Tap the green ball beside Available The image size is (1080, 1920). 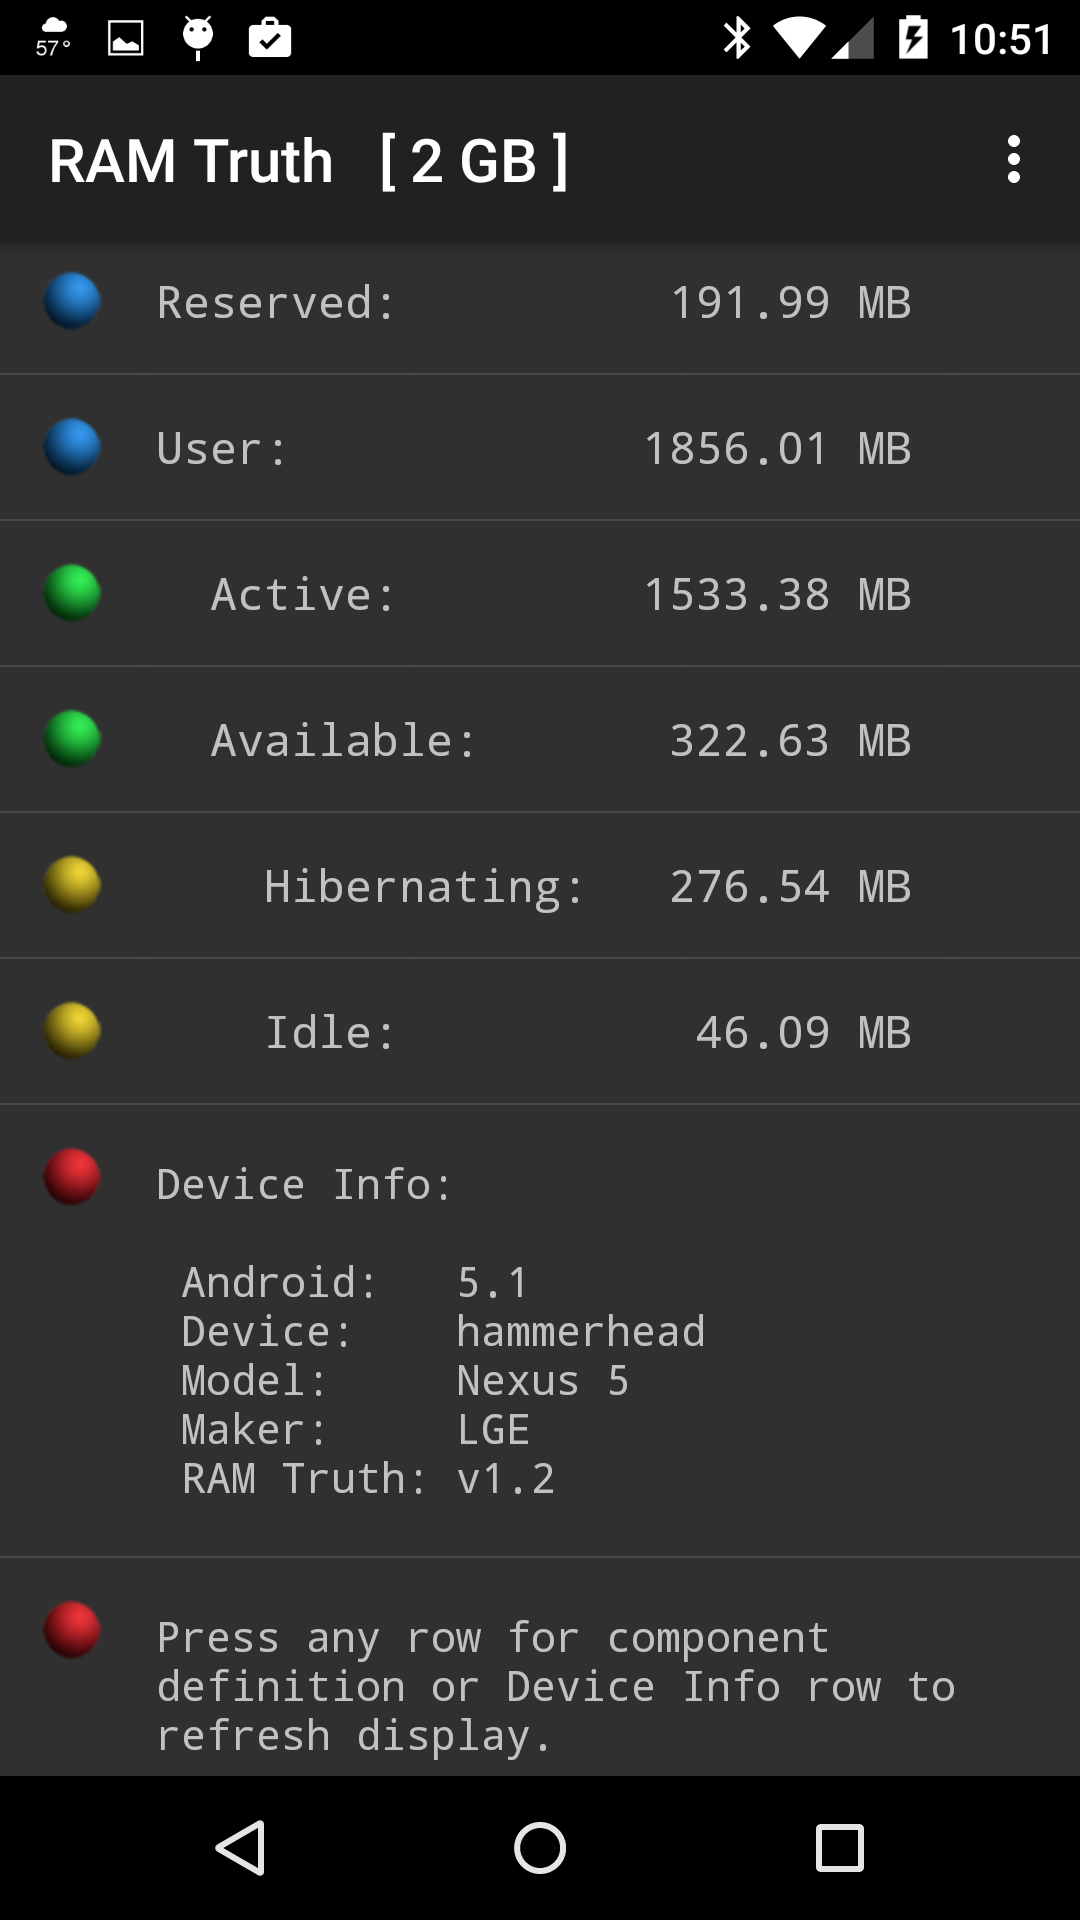coord(72,739)
